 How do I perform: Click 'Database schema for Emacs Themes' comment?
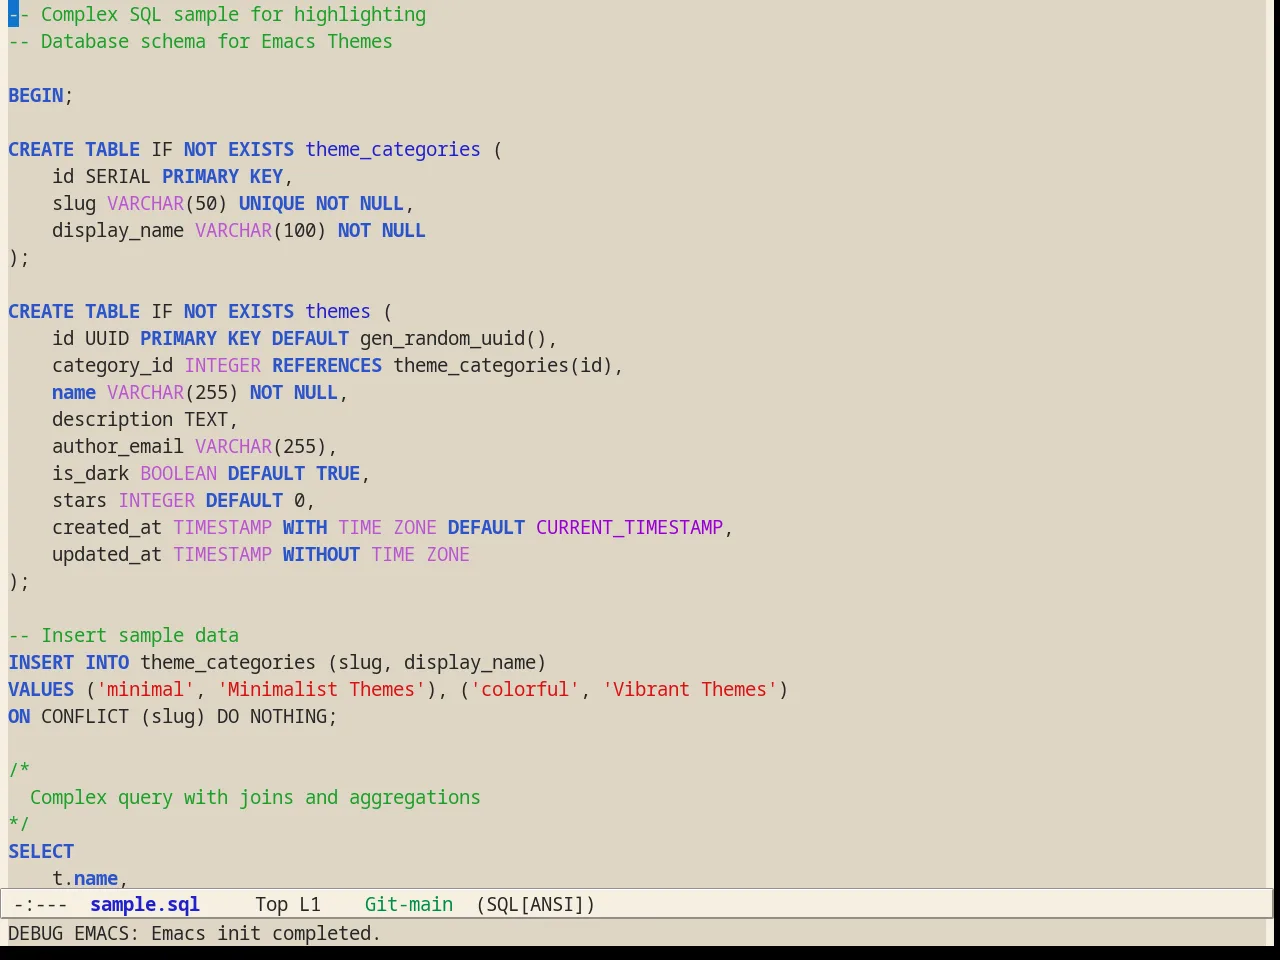[217, 41]
